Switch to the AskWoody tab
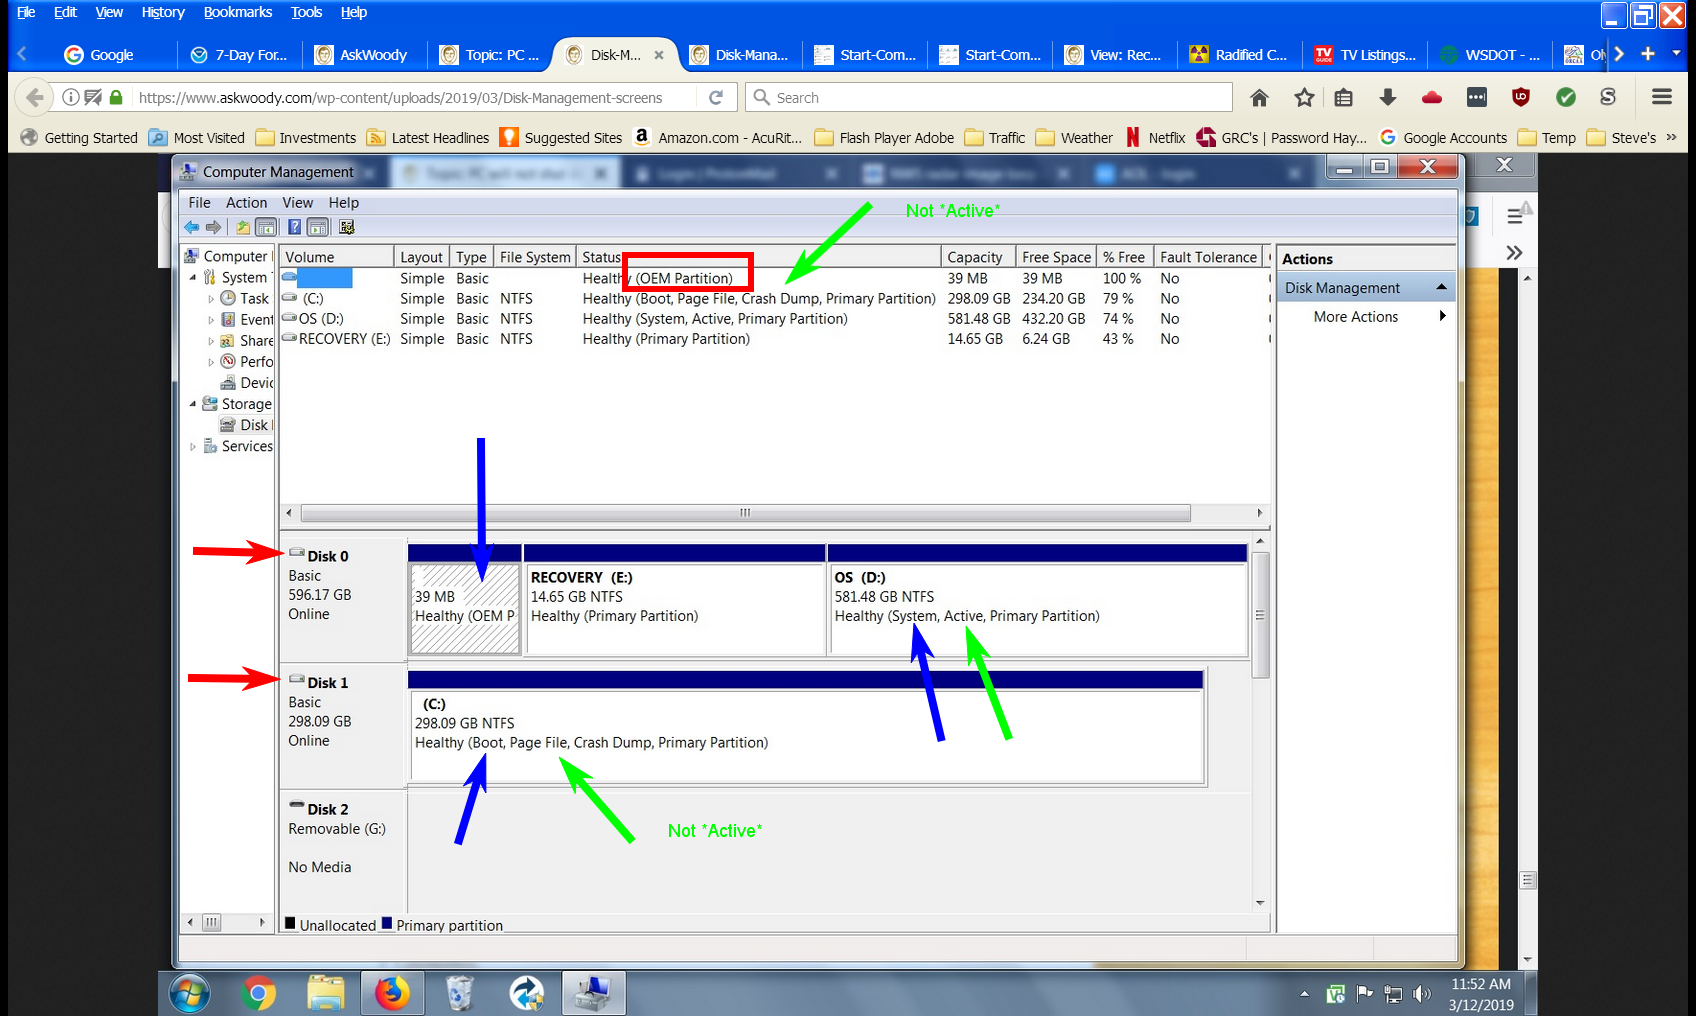This screenshot has height=1016, width=1696. coord(362,55)
